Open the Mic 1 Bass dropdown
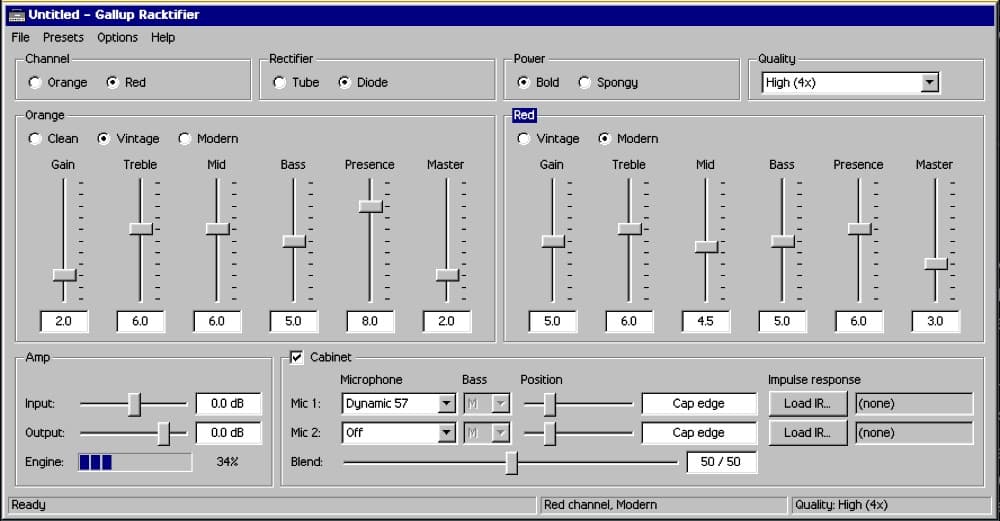 pyautogui.click(x=487, y=404)
